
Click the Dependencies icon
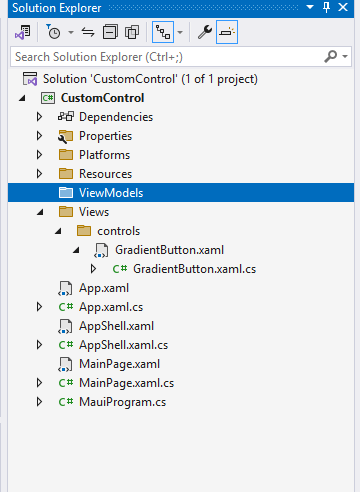pyautogui.click(x=66, y=117)
